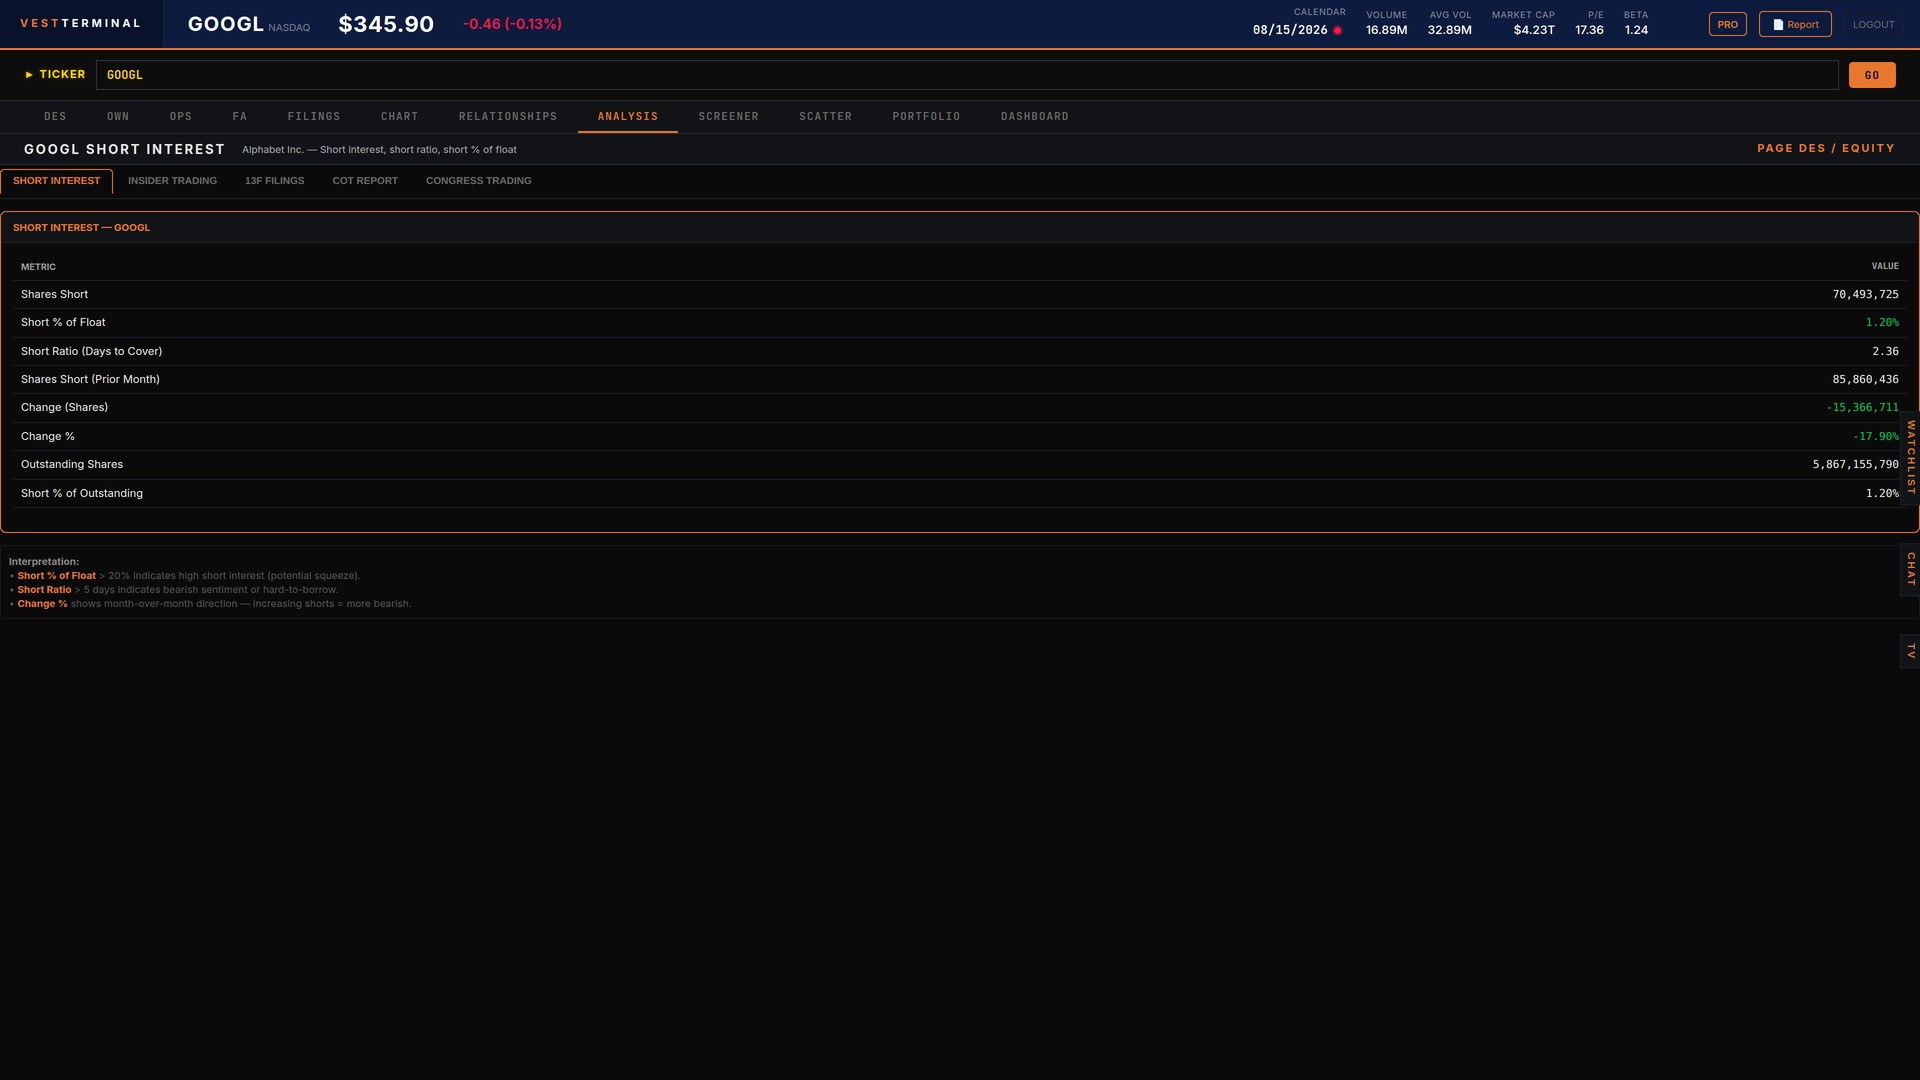Open the SCATTER tab
This screenshot has width=1920, height=1080.
click(x=826, y=117)
